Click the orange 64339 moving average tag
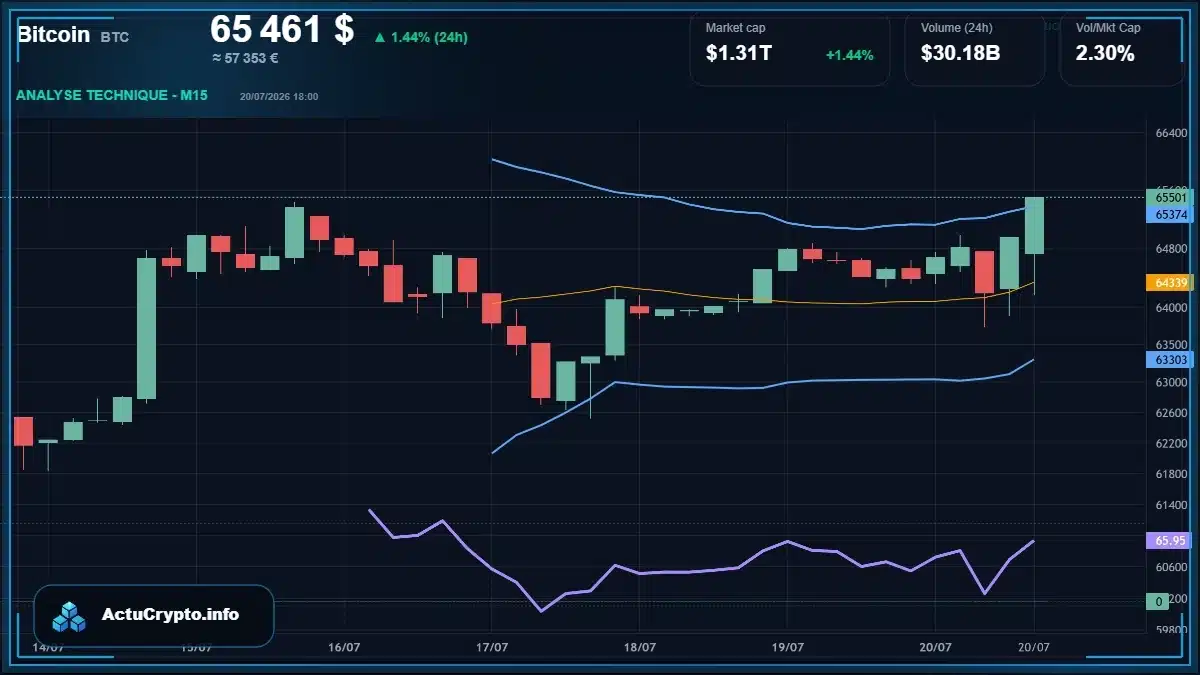The image size is (1200, 675). coord(1170,283)
